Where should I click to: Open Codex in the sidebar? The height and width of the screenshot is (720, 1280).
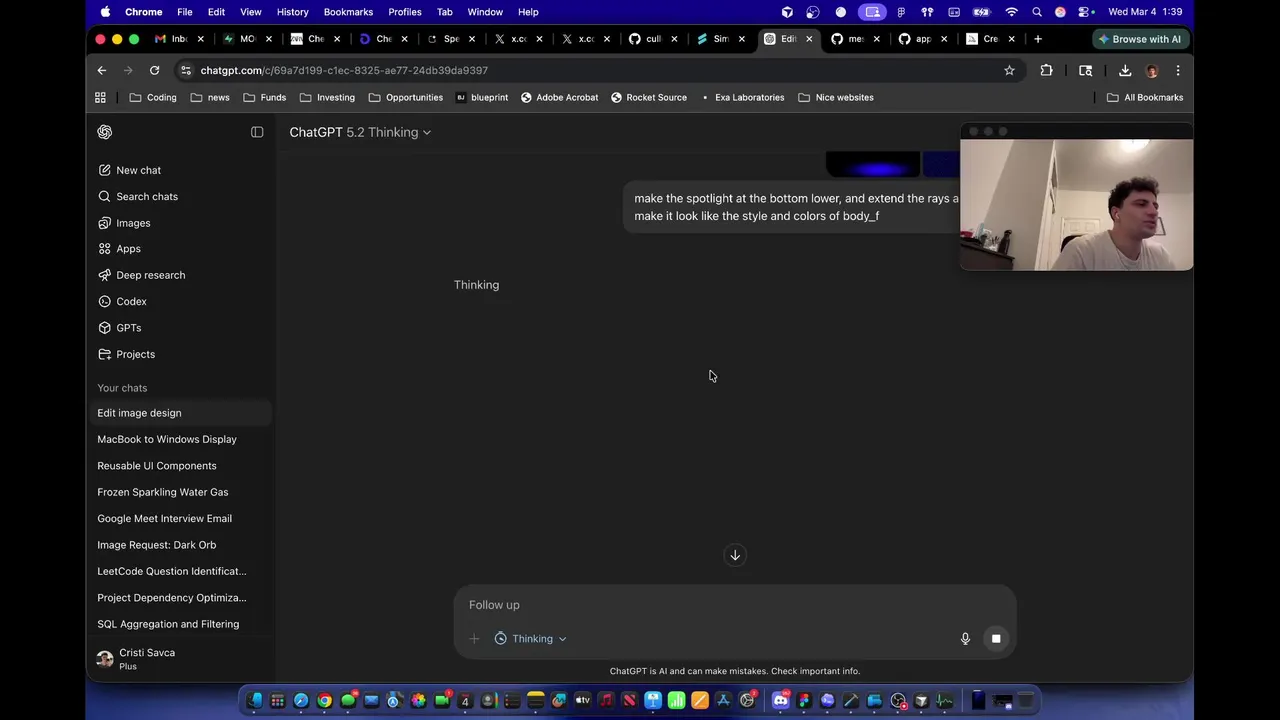click(180, 301)
